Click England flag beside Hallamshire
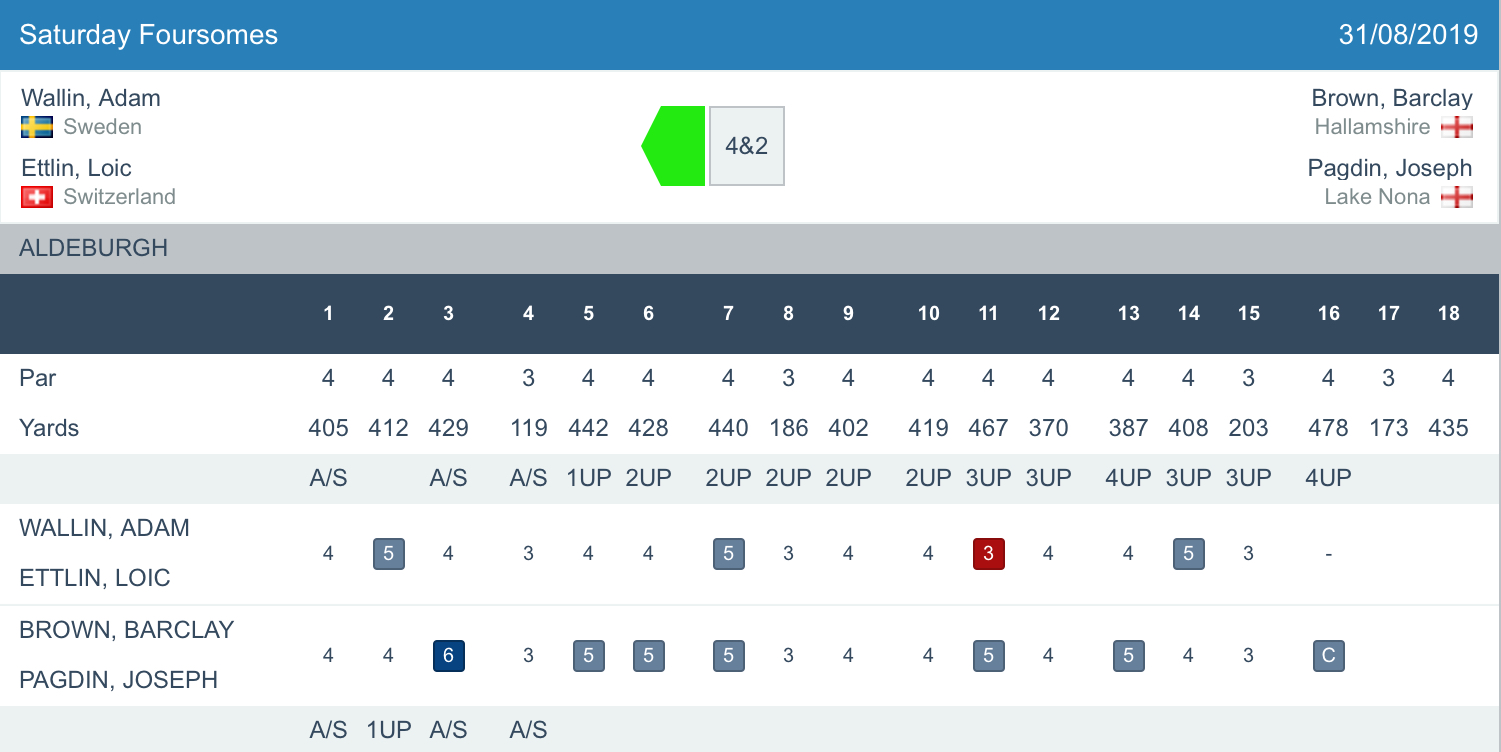1501x752 pixels. point(1457,127)
